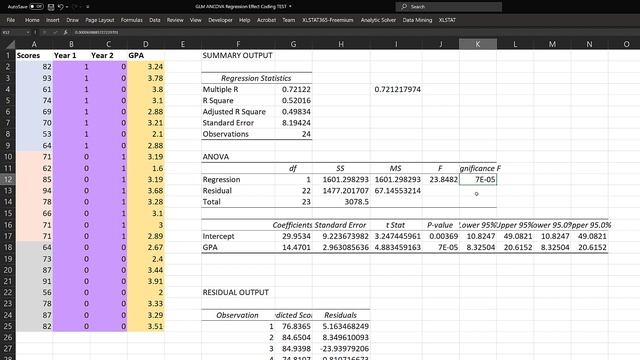Expand the Name Box dropdown arrow
Image resolution: width=640 pixels, height=360 pixels.
[28, 32]
